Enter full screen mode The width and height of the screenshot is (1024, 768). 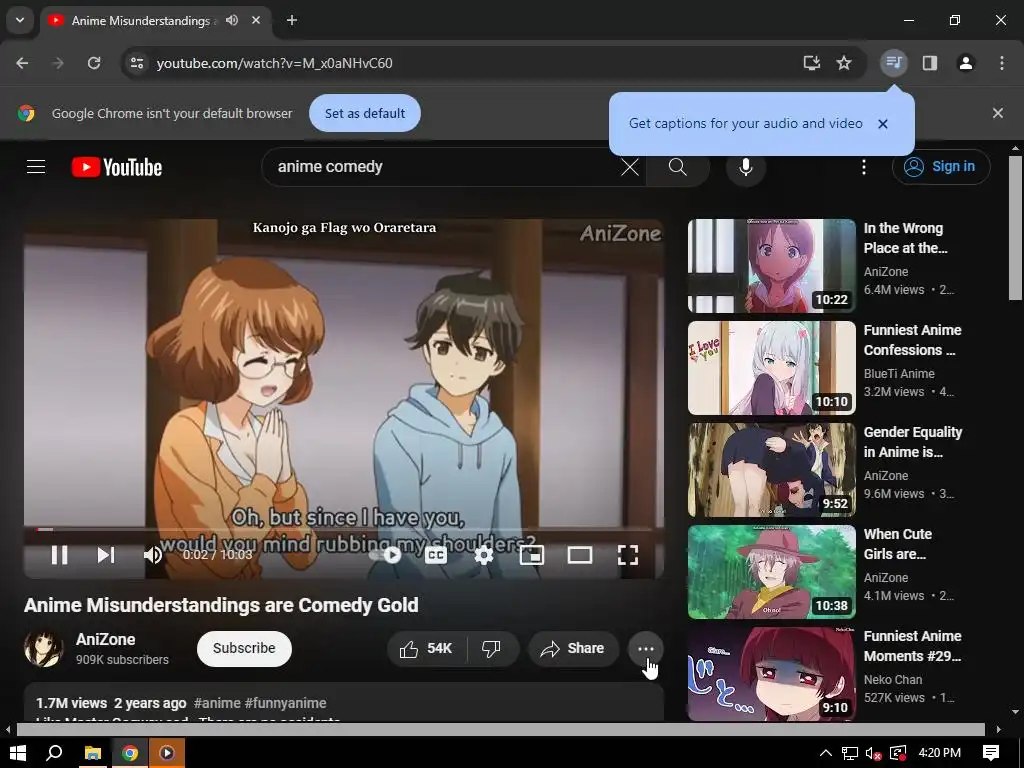coord(628,555)
